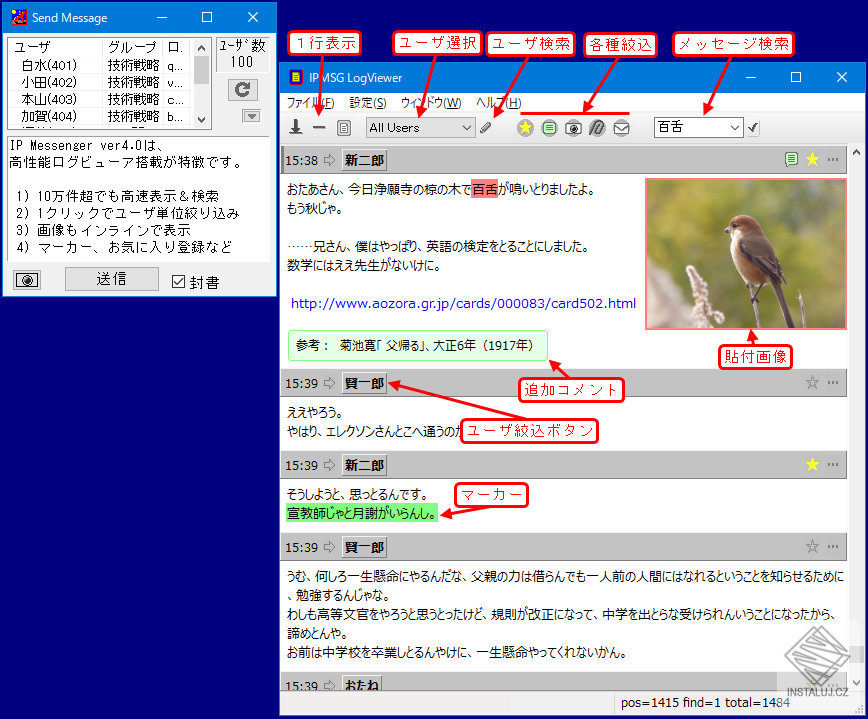Open the 百舌 search history dropdown

[x=735, y=128]
